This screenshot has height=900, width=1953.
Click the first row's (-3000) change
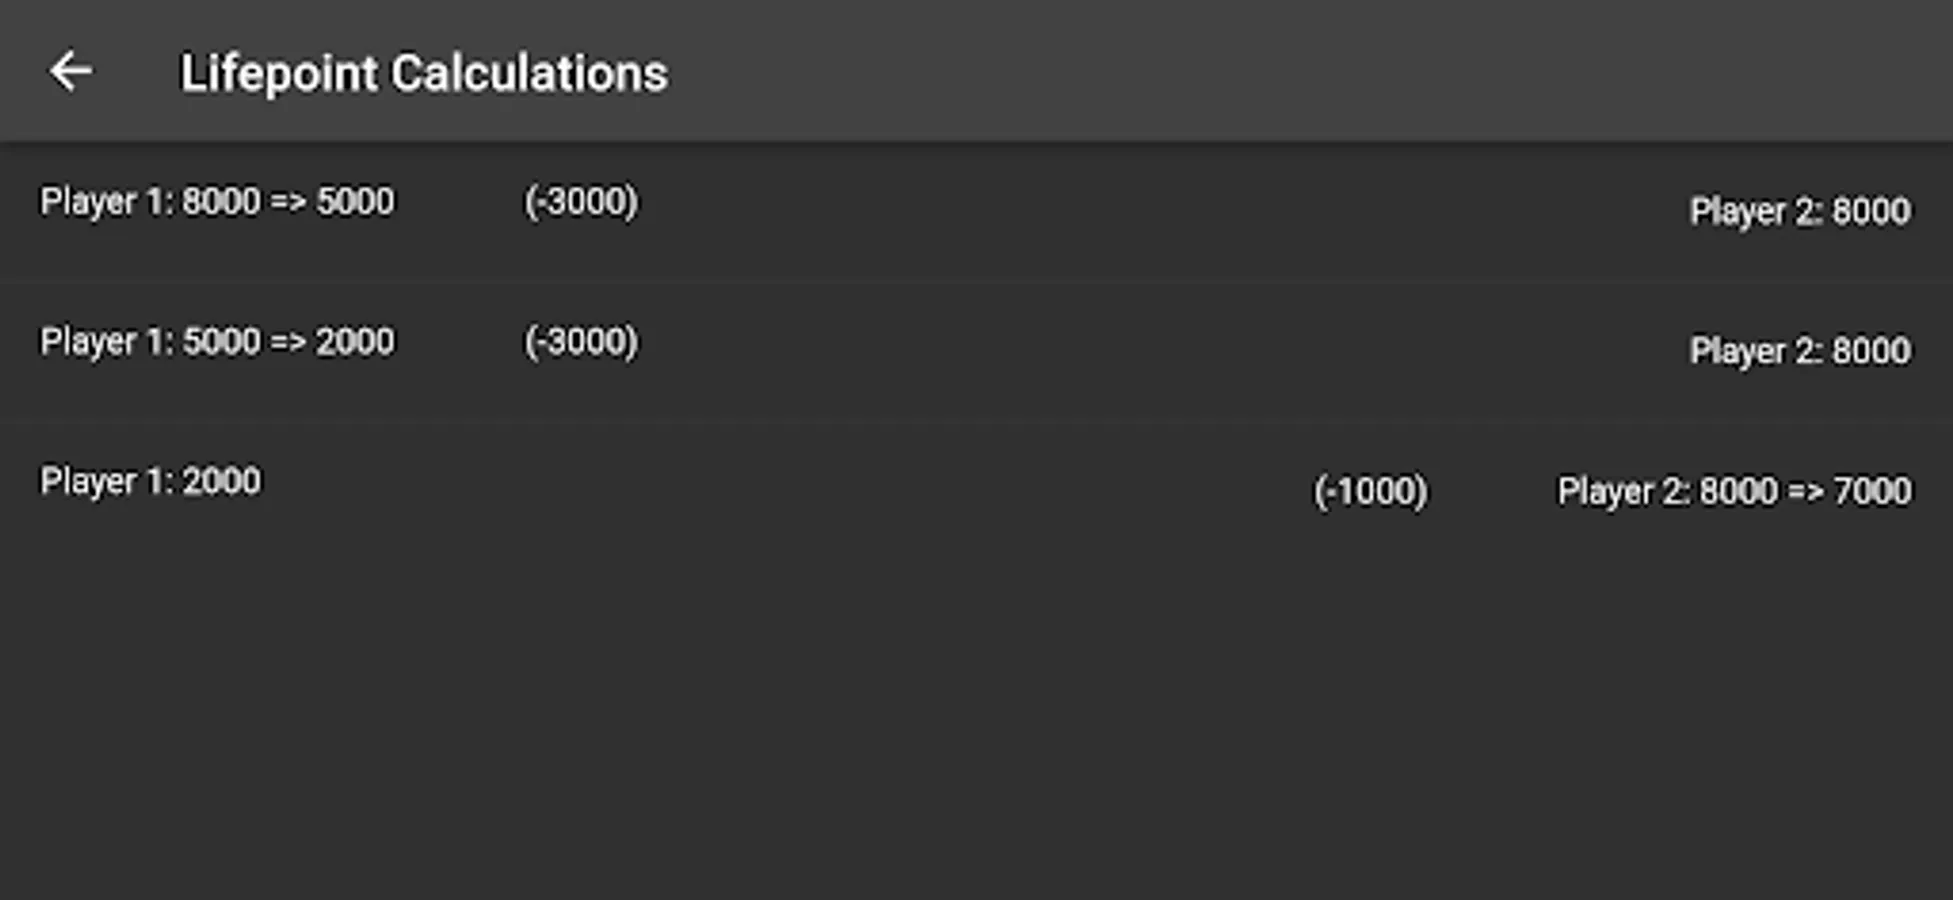click(581, 202)
